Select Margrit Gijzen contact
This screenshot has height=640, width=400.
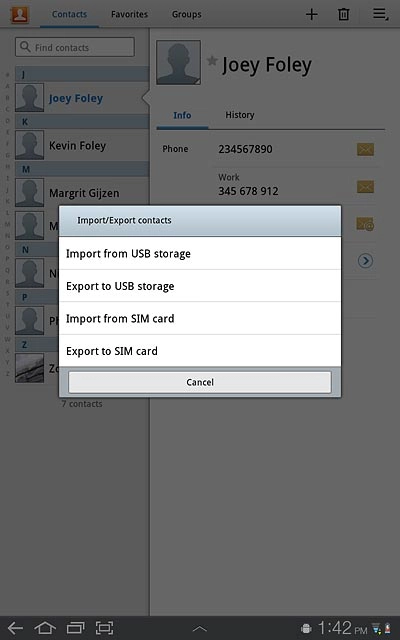point(82,193)
